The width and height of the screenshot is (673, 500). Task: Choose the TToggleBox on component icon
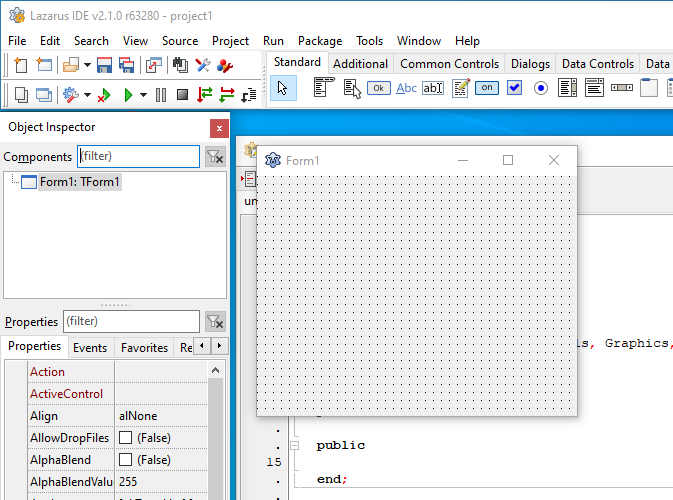coord(487,88)
